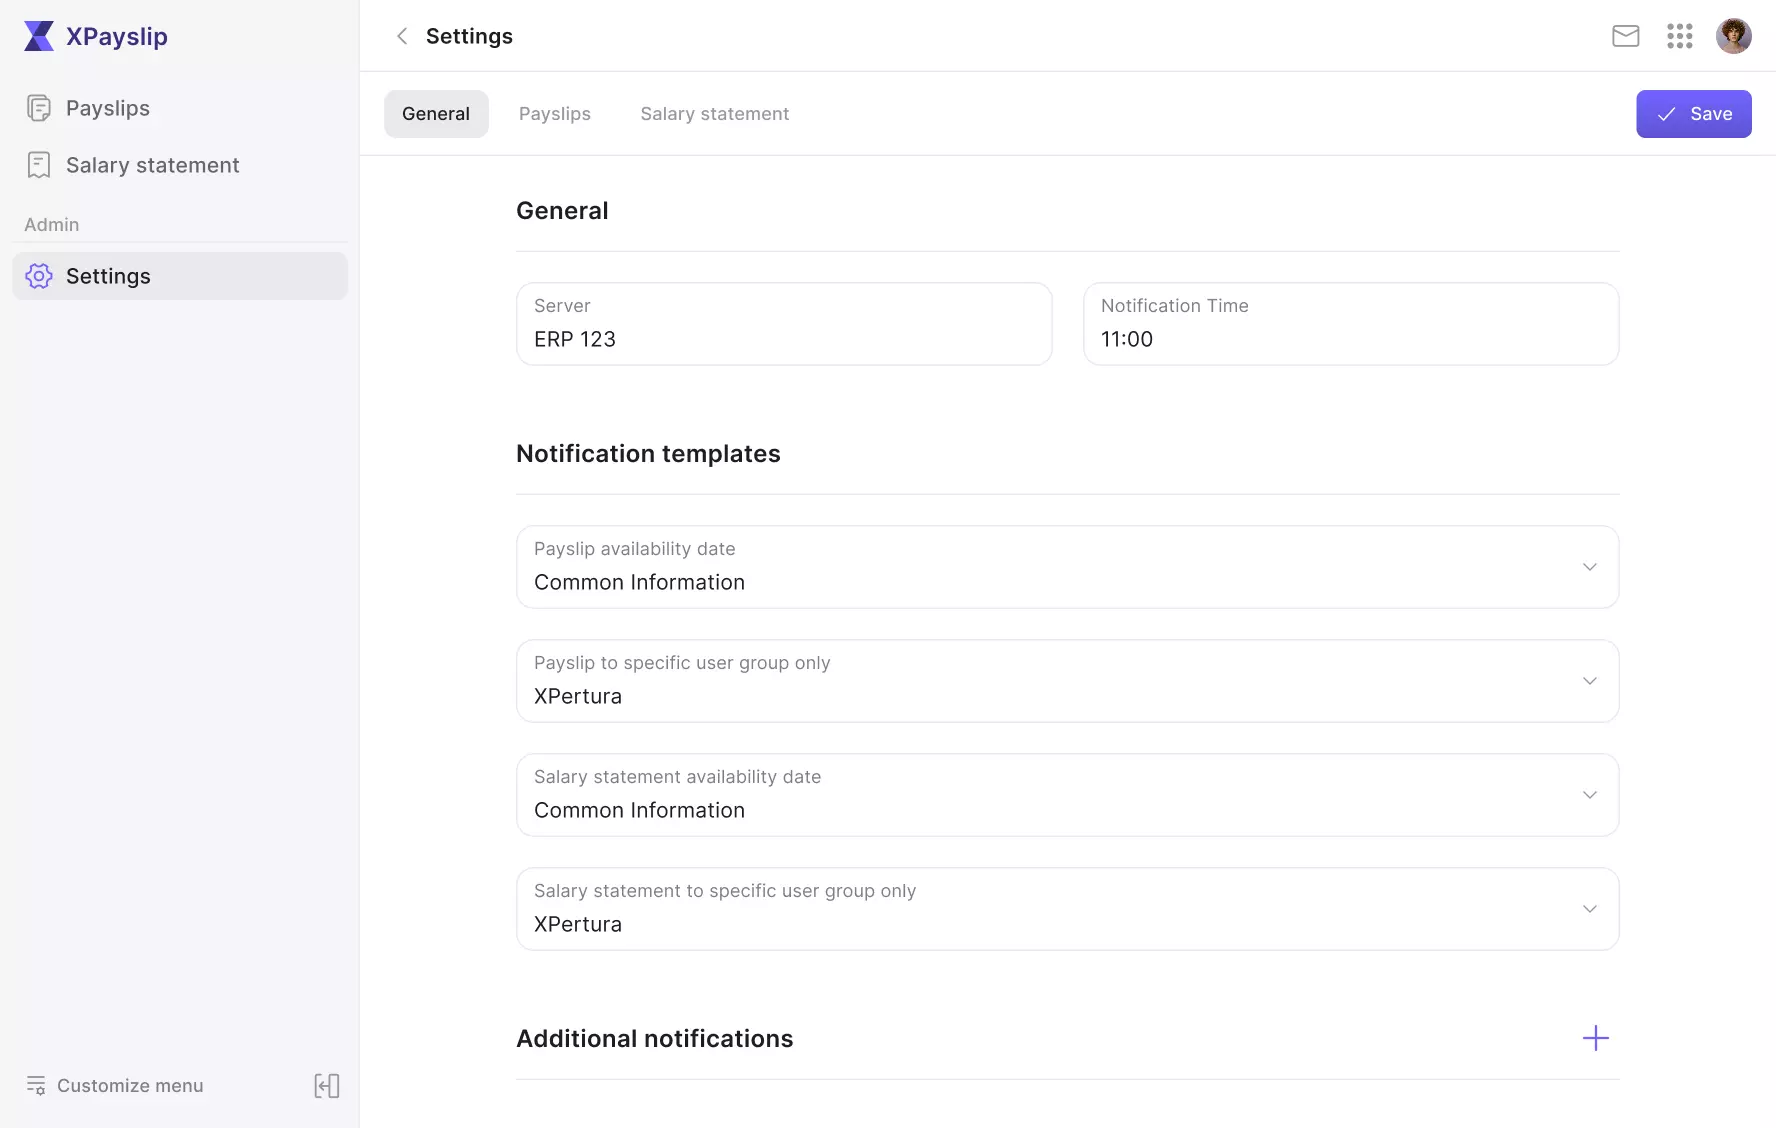The image size is (1776, 1128).
Task: Expand the Payslip availability date dropdown
Action: (1067, 567)
